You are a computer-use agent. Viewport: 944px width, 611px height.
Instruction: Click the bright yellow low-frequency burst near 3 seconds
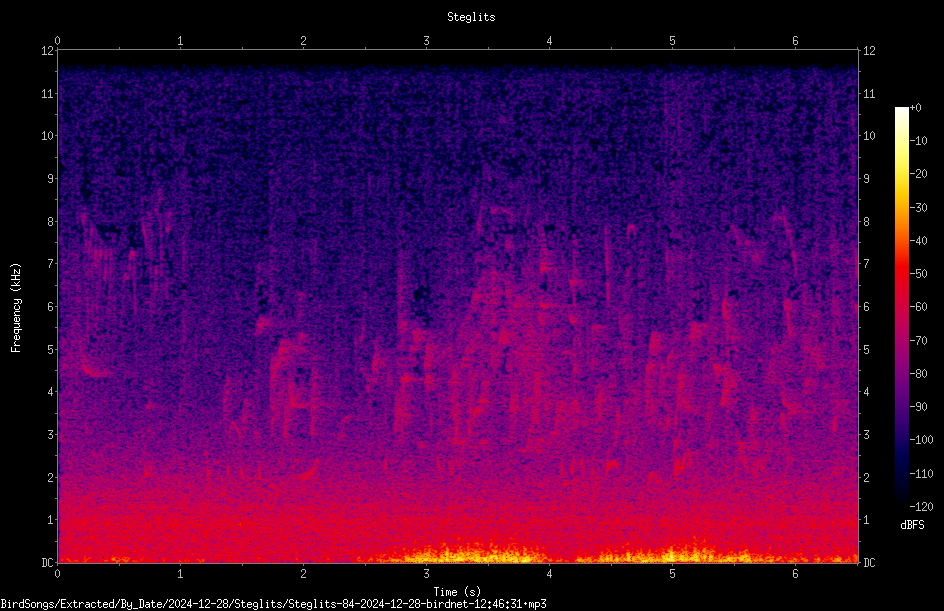458,554
